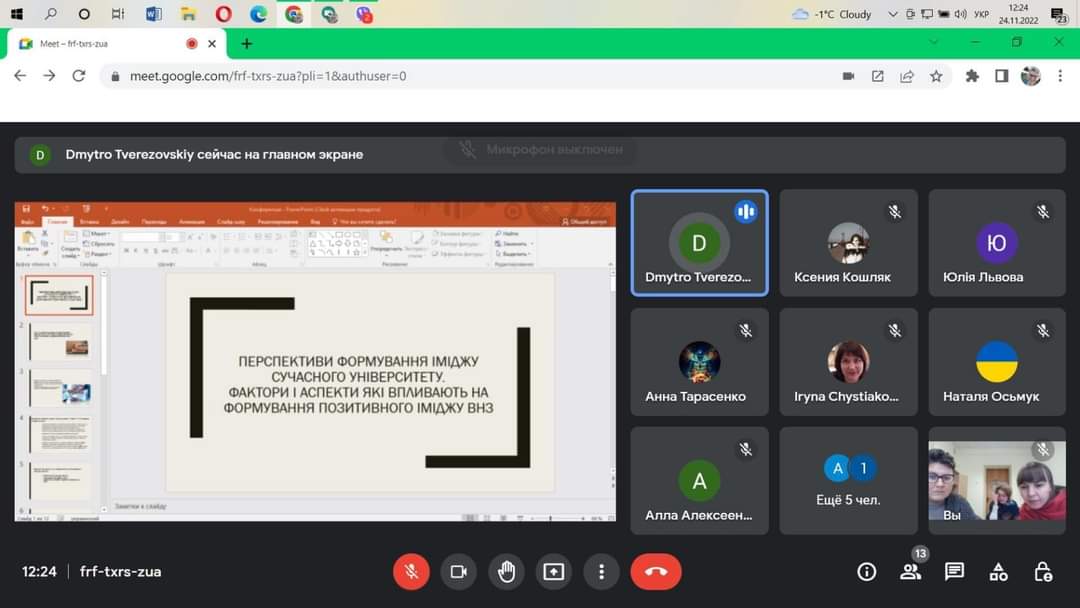Screen dimensions: 1080x608
Task: Open the present screen option
Action: [x=554, y=572]
